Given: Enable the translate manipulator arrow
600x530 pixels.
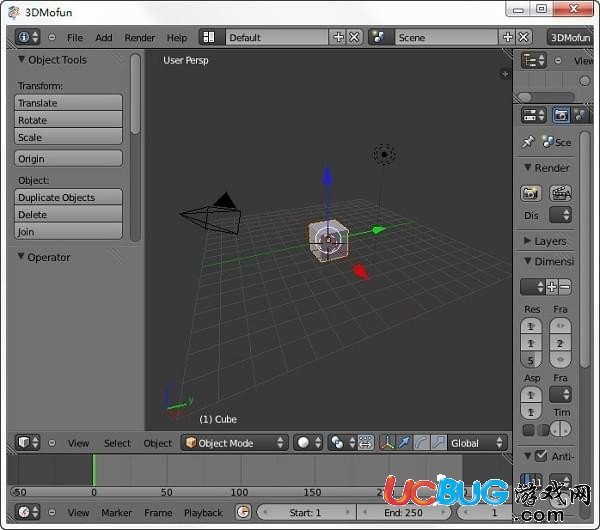Looking at the screenshot, I should 404,443.
